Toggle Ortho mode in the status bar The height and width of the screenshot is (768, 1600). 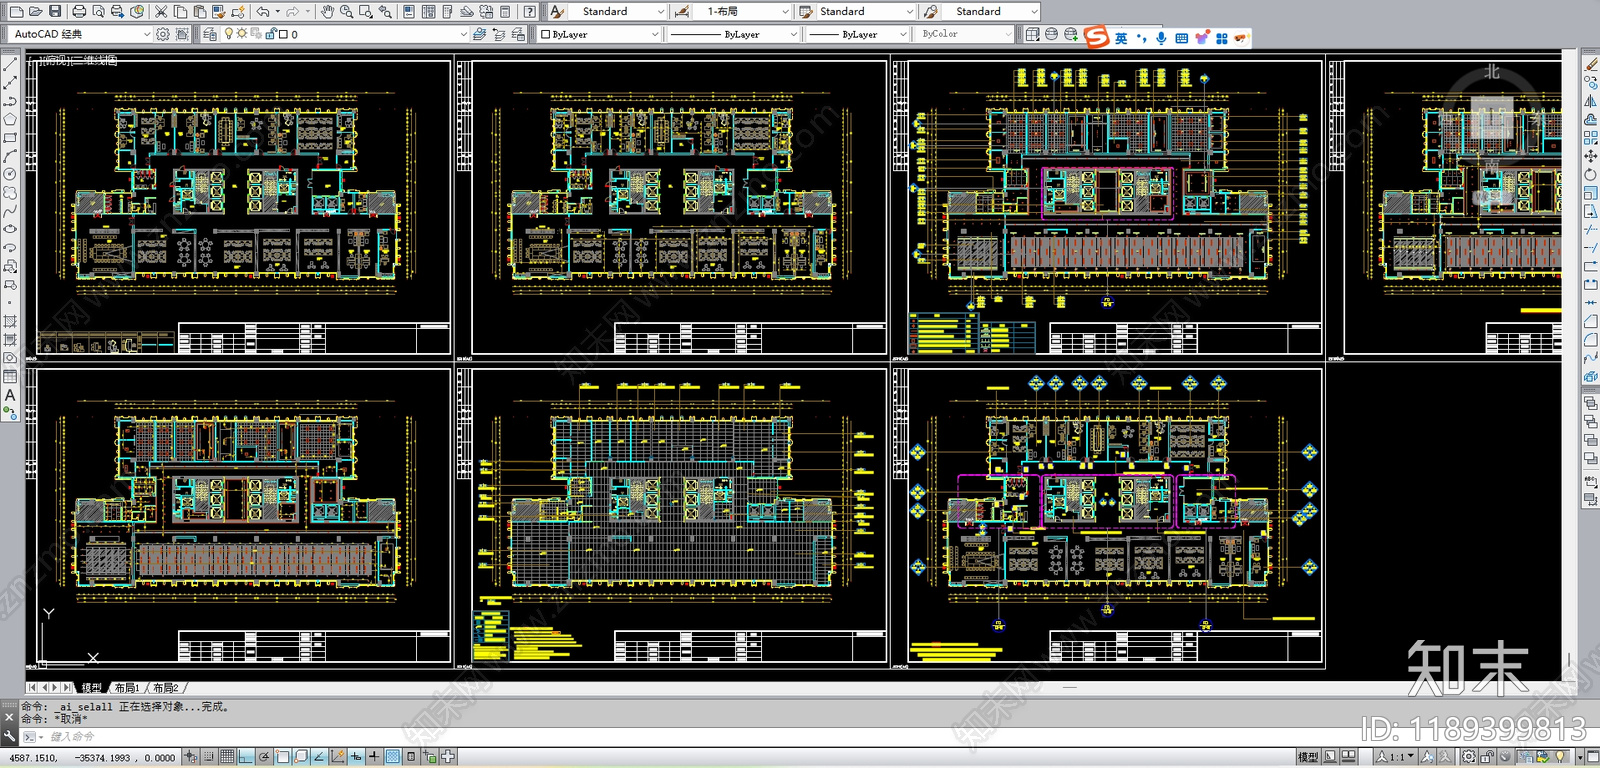[x=245, y=757]
